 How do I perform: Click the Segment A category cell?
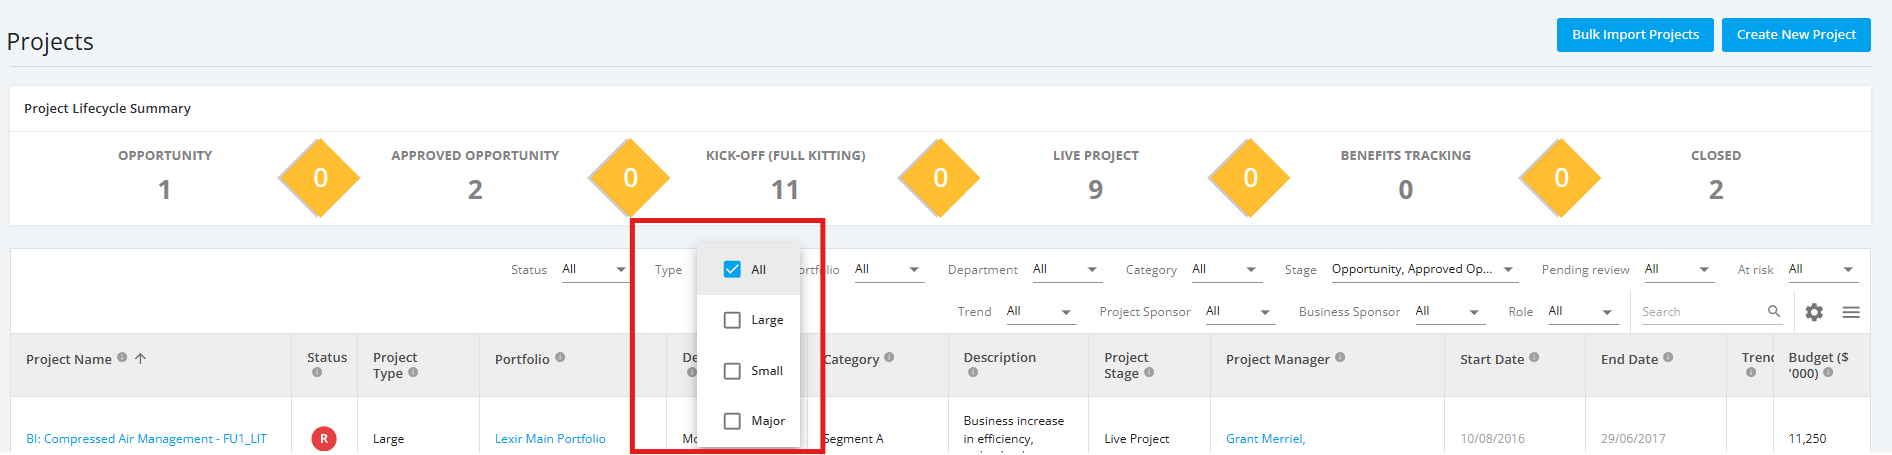pyautogui.click(x=853, y=438)
